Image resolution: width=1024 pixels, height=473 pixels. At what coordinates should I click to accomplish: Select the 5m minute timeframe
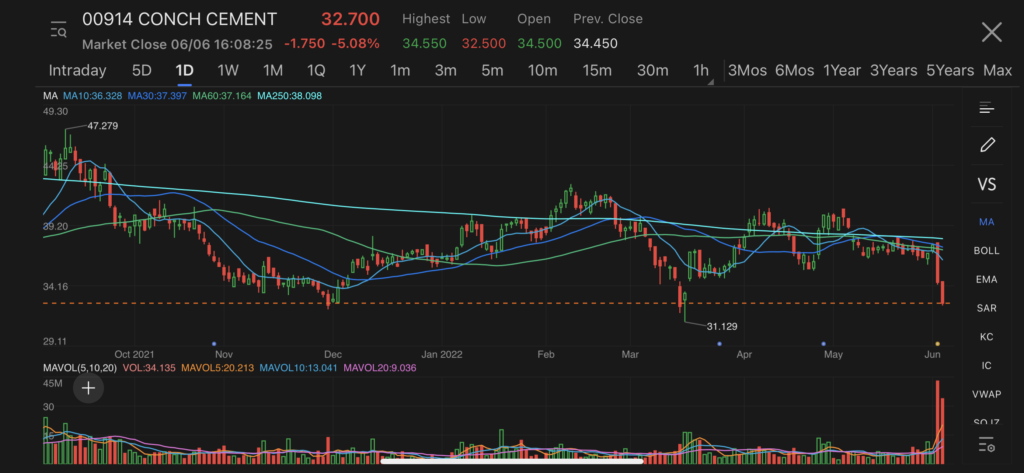coord(492,71)
